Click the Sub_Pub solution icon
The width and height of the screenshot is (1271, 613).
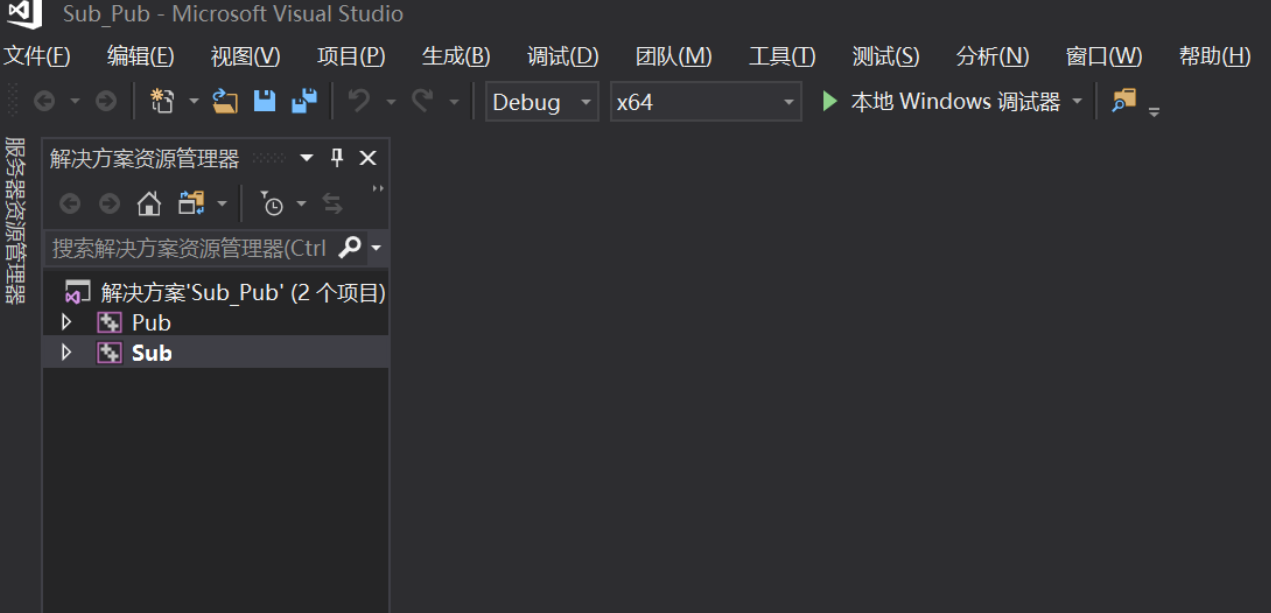point(78,293)
